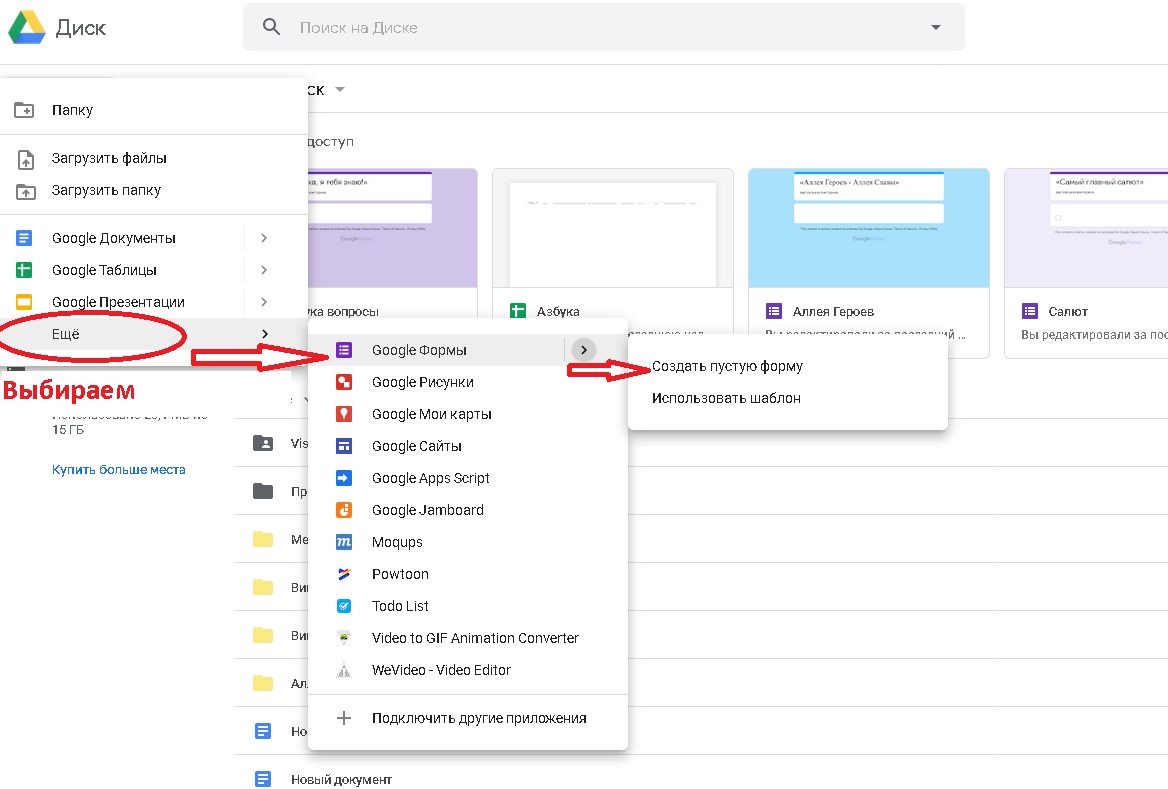This screenshot has height=789, width=1168.
Task: Select Папку to create a folder
Action: click(153, 110)
